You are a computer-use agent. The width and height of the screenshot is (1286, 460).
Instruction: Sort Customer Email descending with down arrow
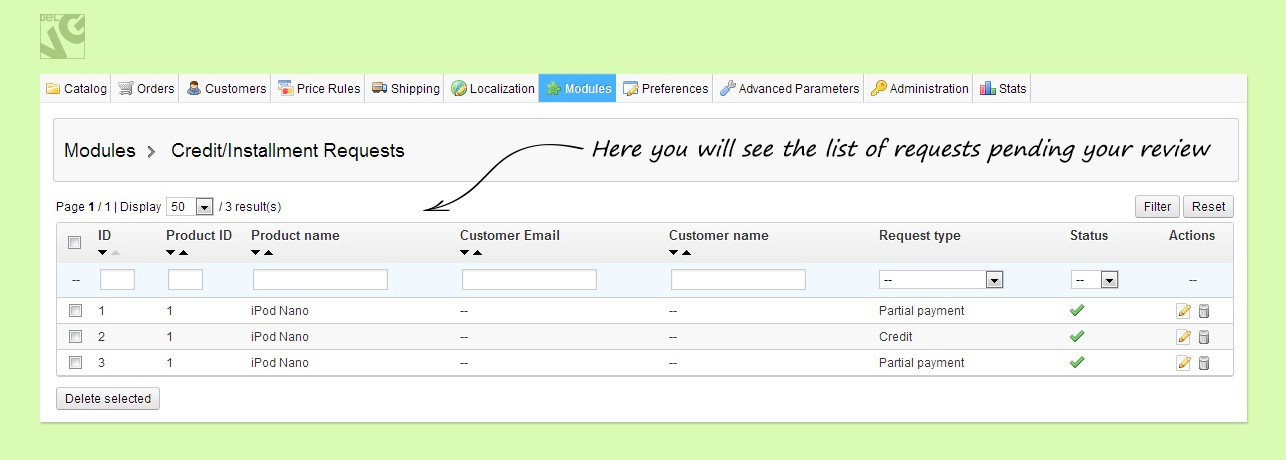click(465, 253)
